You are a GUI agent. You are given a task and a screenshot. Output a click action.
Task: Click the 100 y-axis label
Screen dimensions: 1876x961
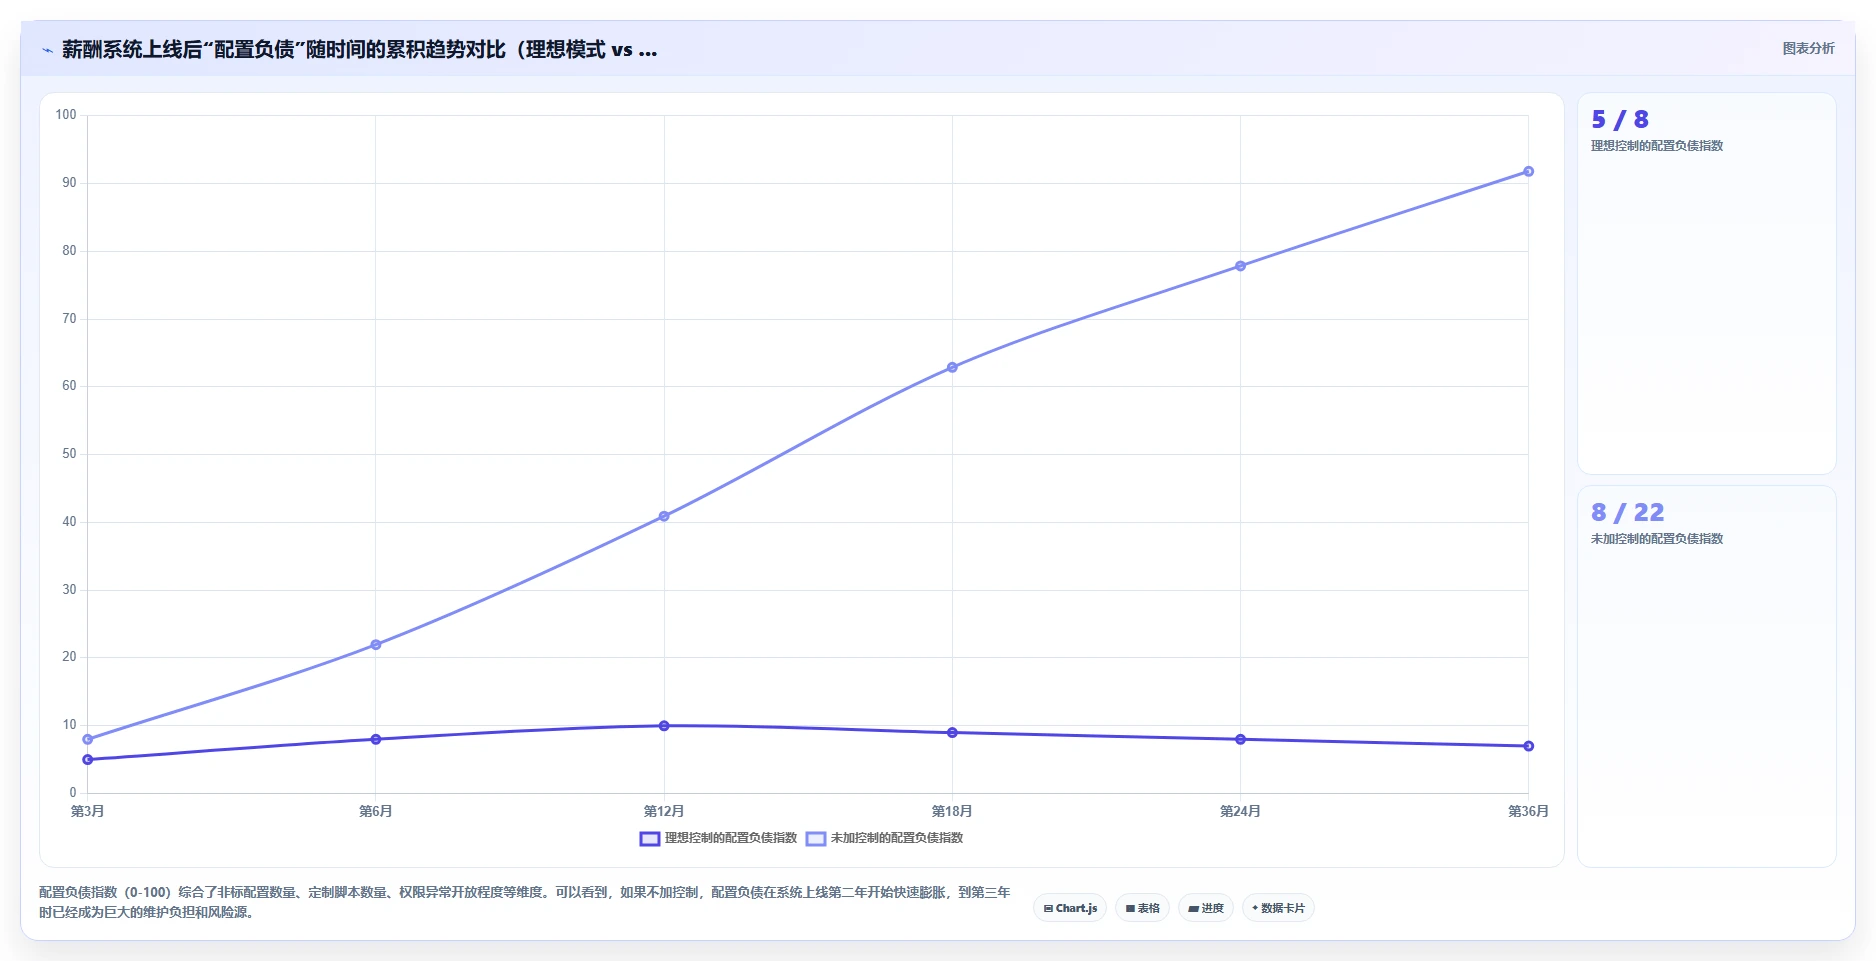[66, 115]
